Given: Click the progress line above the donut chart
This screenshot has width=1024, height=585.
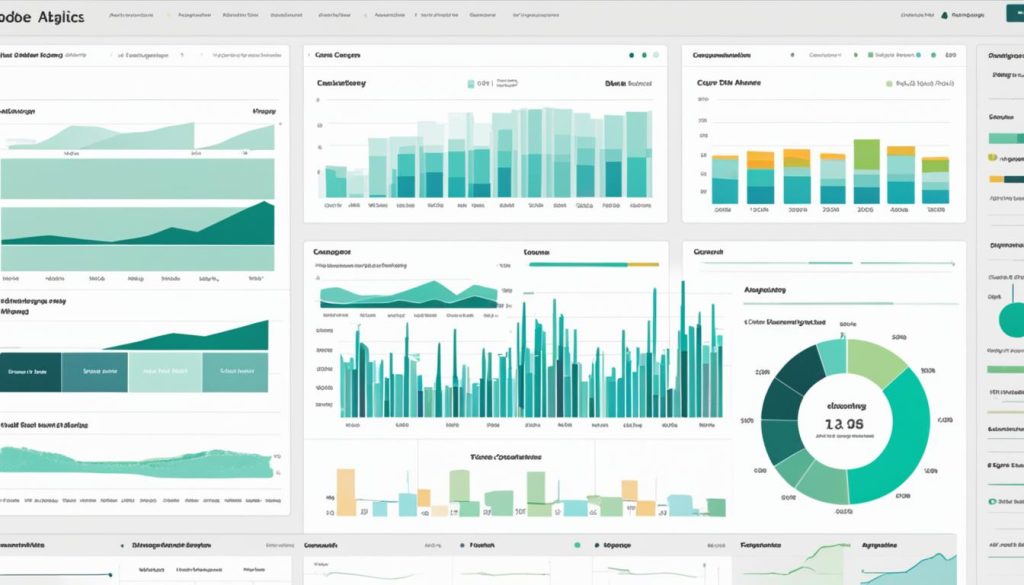Looking at the screenshot, I should click(x=852, y=304).
